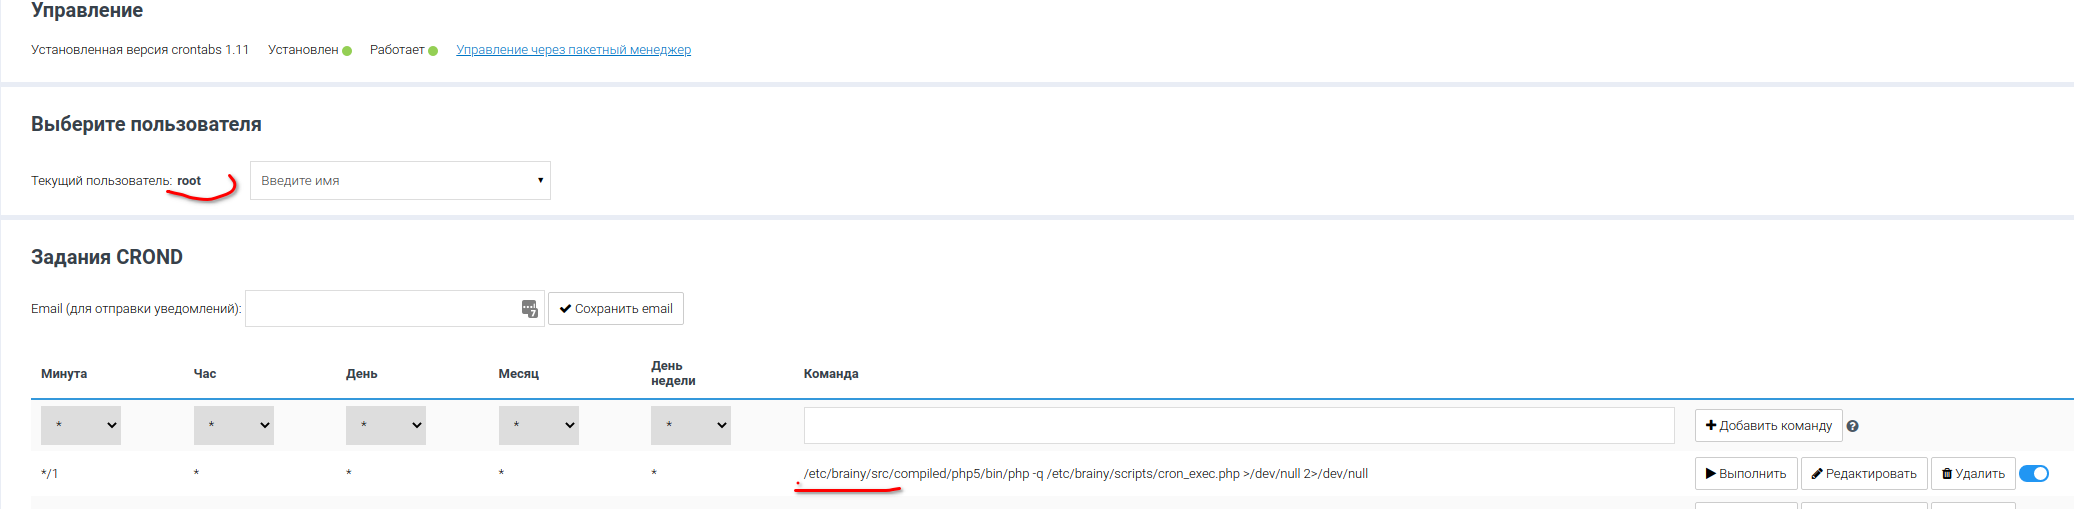The width and height of the screenshot is (2074, 509).
Task: Click the help question mark icon
Action: (1852, 426)
